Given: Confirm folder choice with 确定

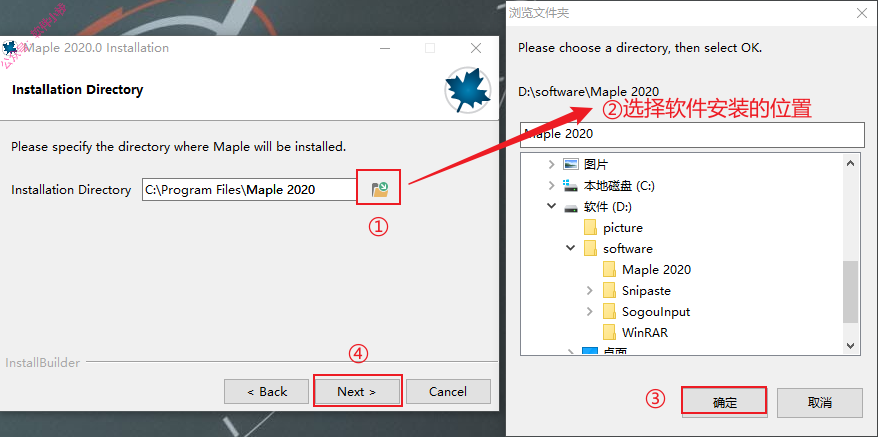Looking at the screenshot, I should coord(724,402).
